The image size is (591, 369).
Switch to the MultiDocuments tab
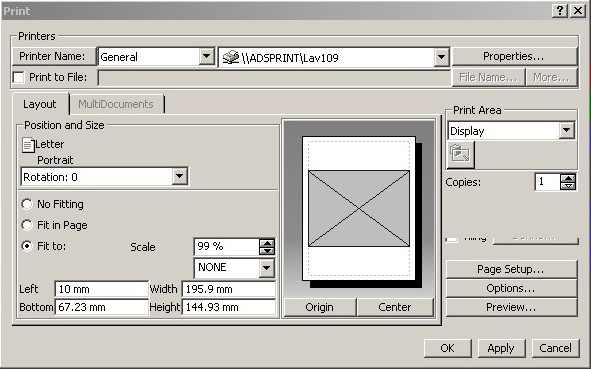tap(116, 104)
